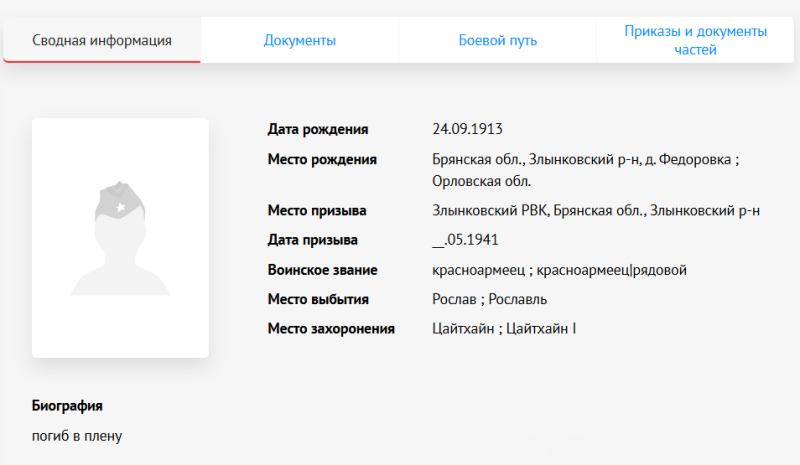Click the Злынковский РВК conscription value

pyautogui.click(x=596, y=210)
